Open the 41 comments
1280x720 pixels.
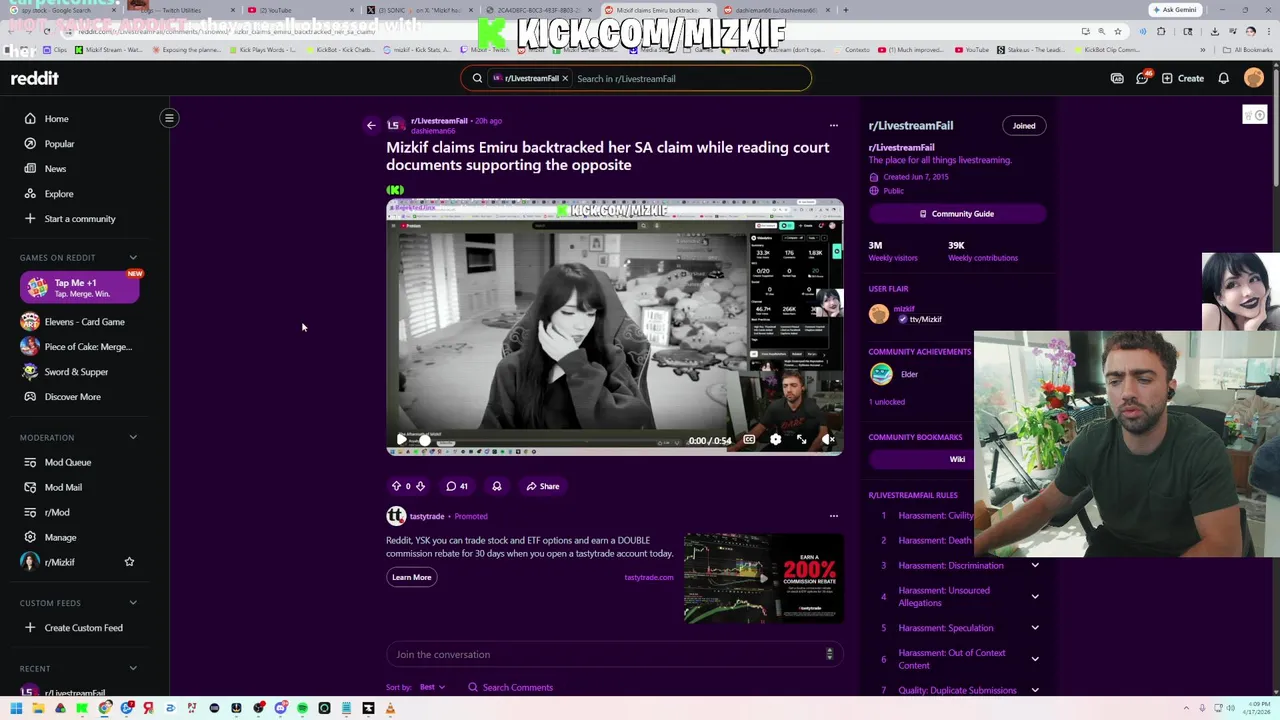pyautogui.click(x=457, y=486)
